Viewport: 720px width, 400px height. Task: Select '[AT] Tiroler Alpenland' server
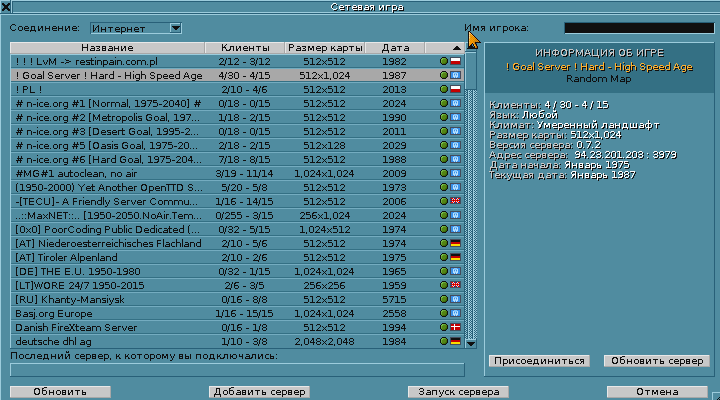[x=237, y=257]
